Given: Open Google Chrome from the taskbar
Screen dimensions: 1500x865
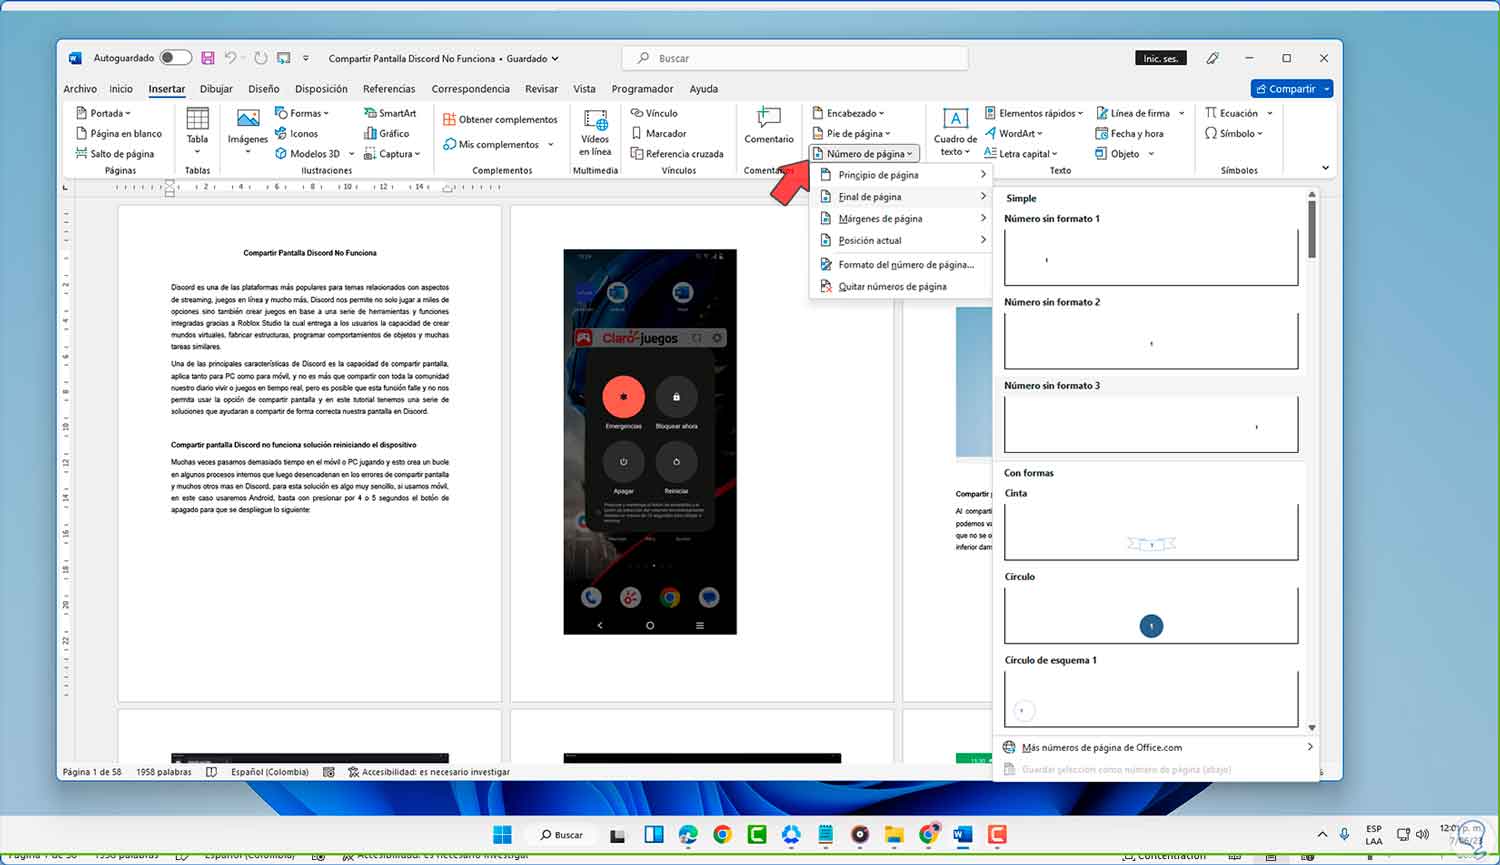Looking at the screenshot, I should point(722,835).
